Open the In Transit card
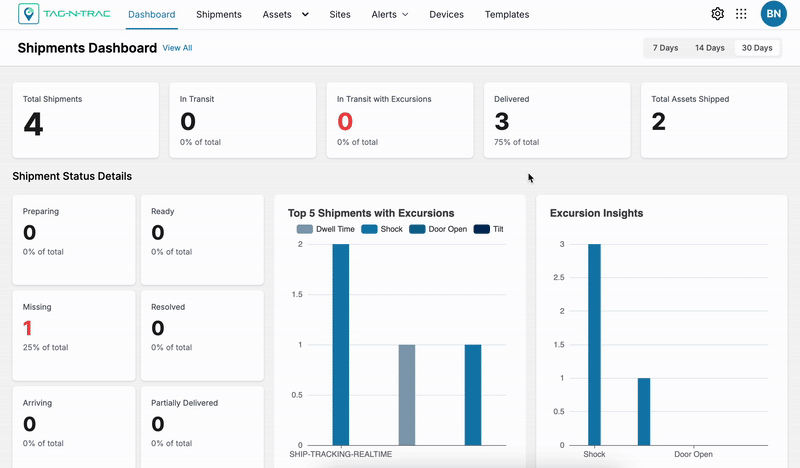 (243, 120)
